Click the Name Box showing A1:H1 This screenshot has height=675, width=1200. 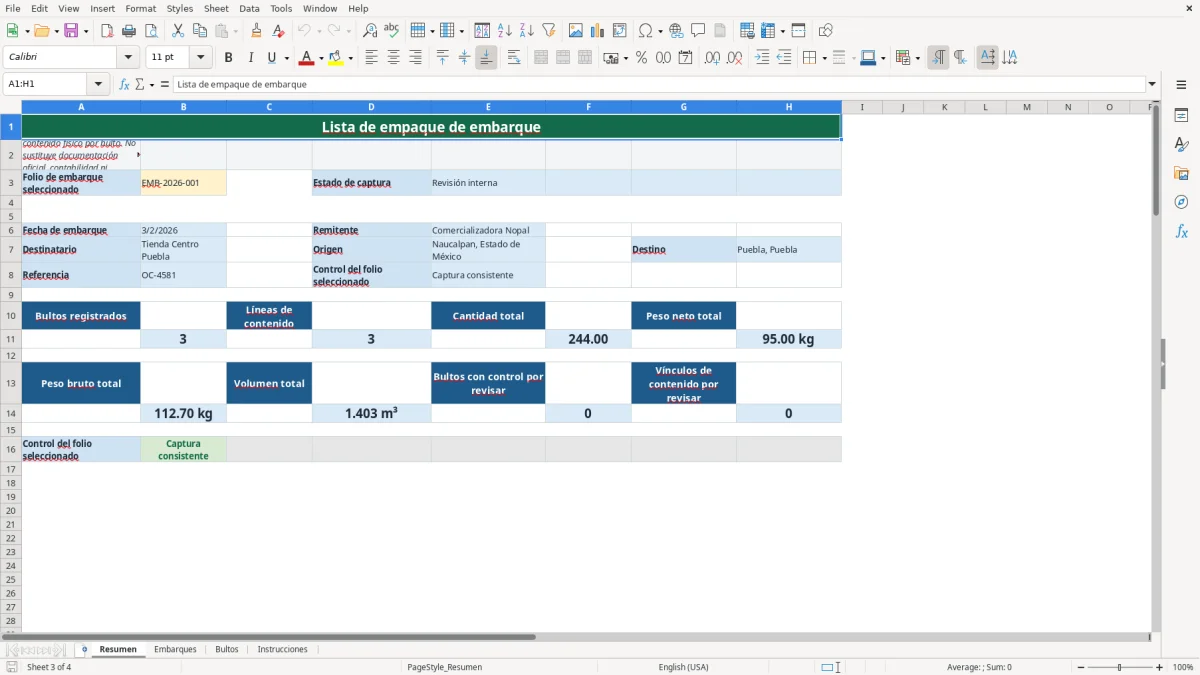click(46, 85)
